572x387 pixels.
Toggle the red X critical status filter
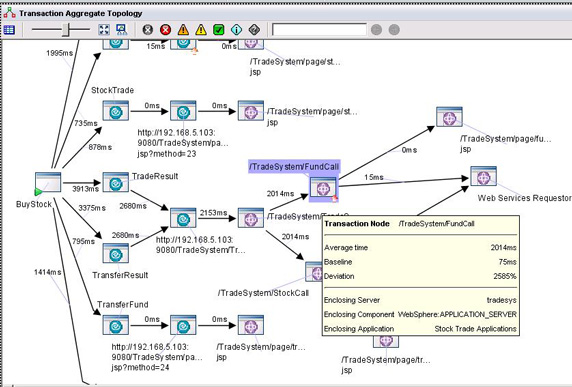coord(165,30)
